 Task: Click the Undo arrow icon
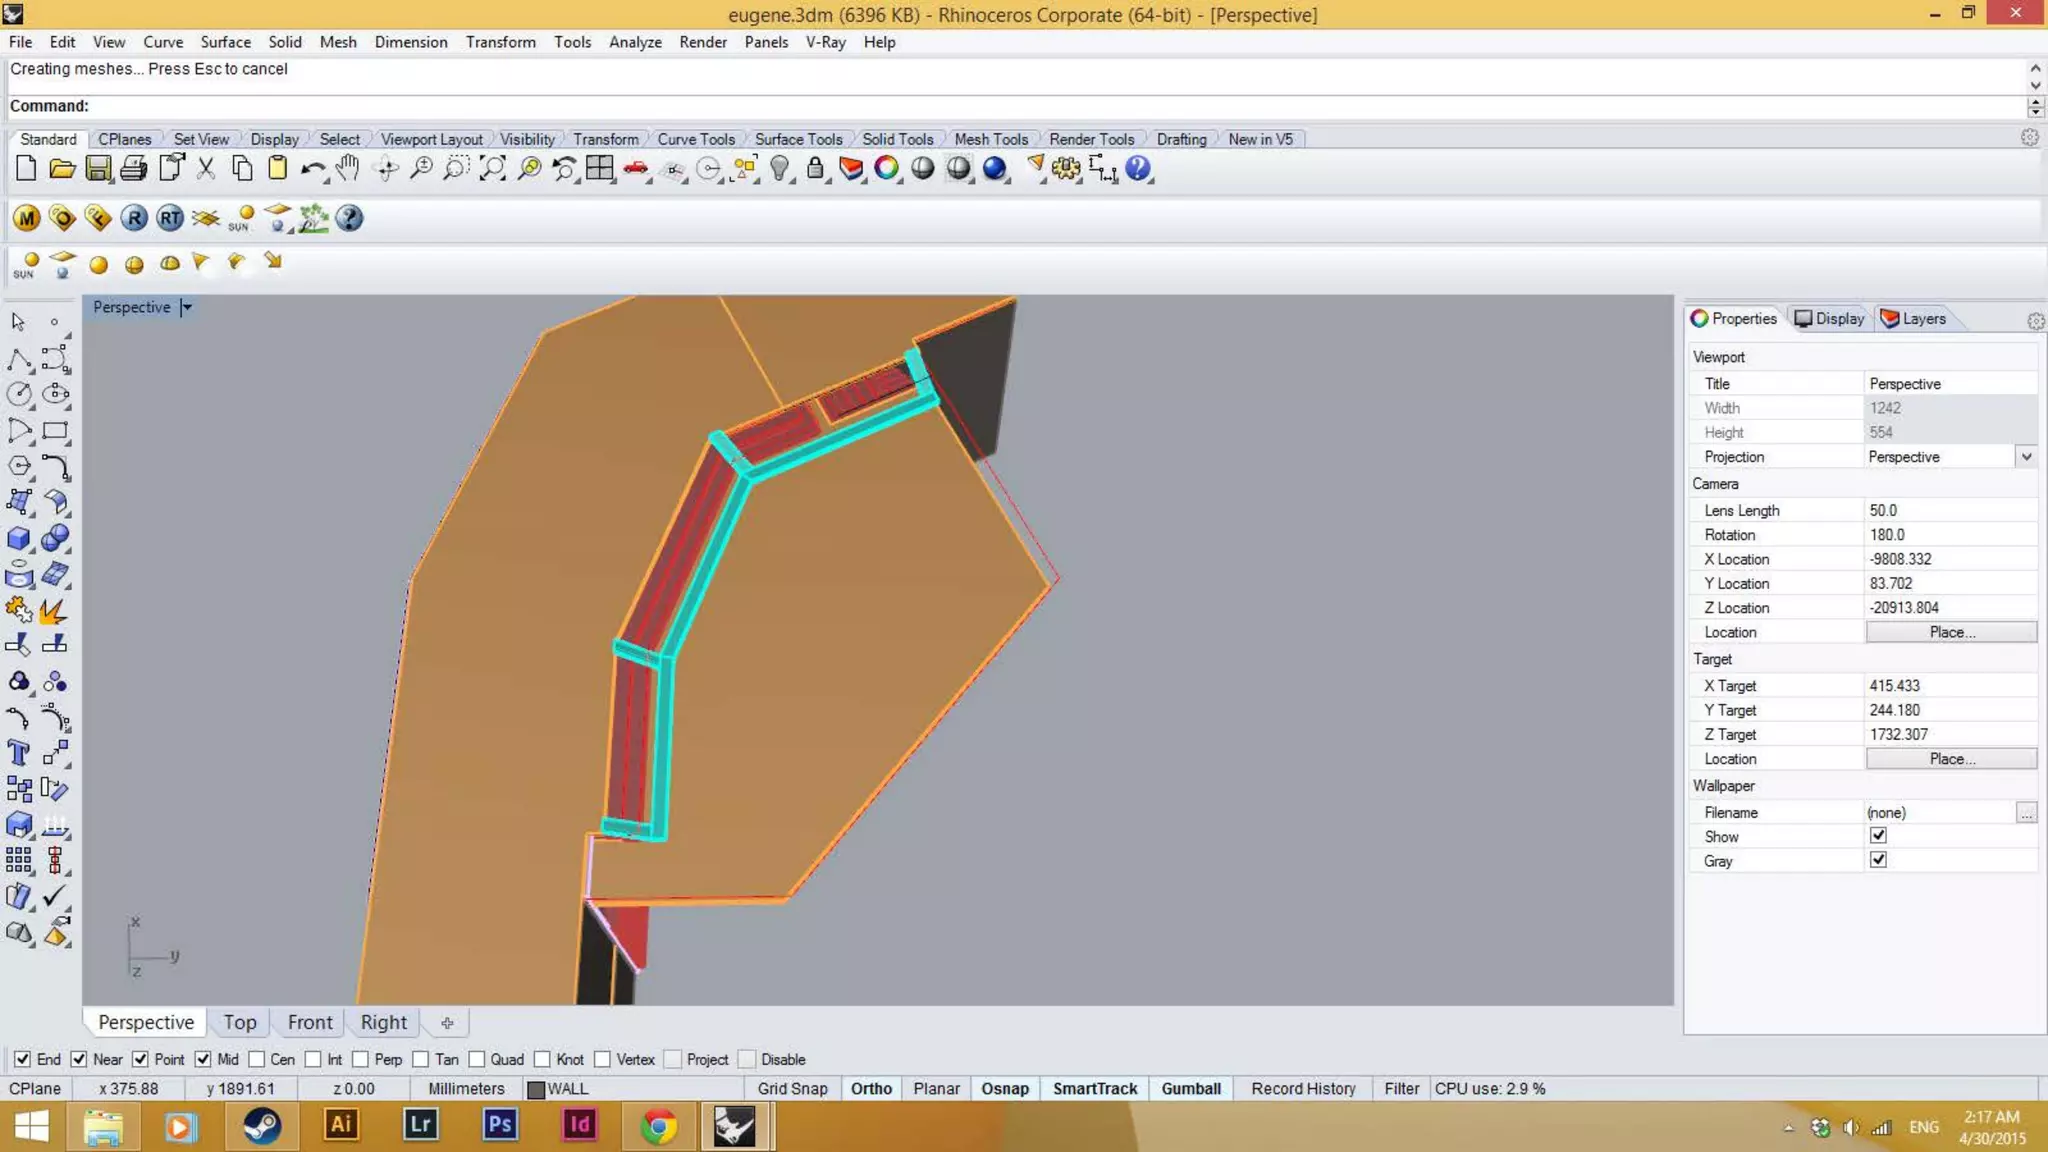[312, 169]
